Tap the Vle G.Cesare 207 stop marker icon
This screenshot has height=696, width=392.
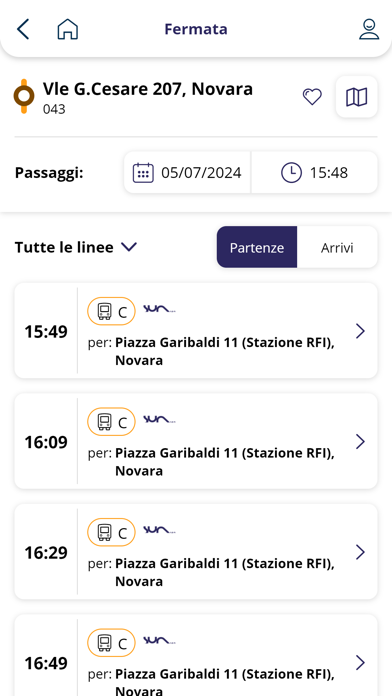click(x=24, y=96)
